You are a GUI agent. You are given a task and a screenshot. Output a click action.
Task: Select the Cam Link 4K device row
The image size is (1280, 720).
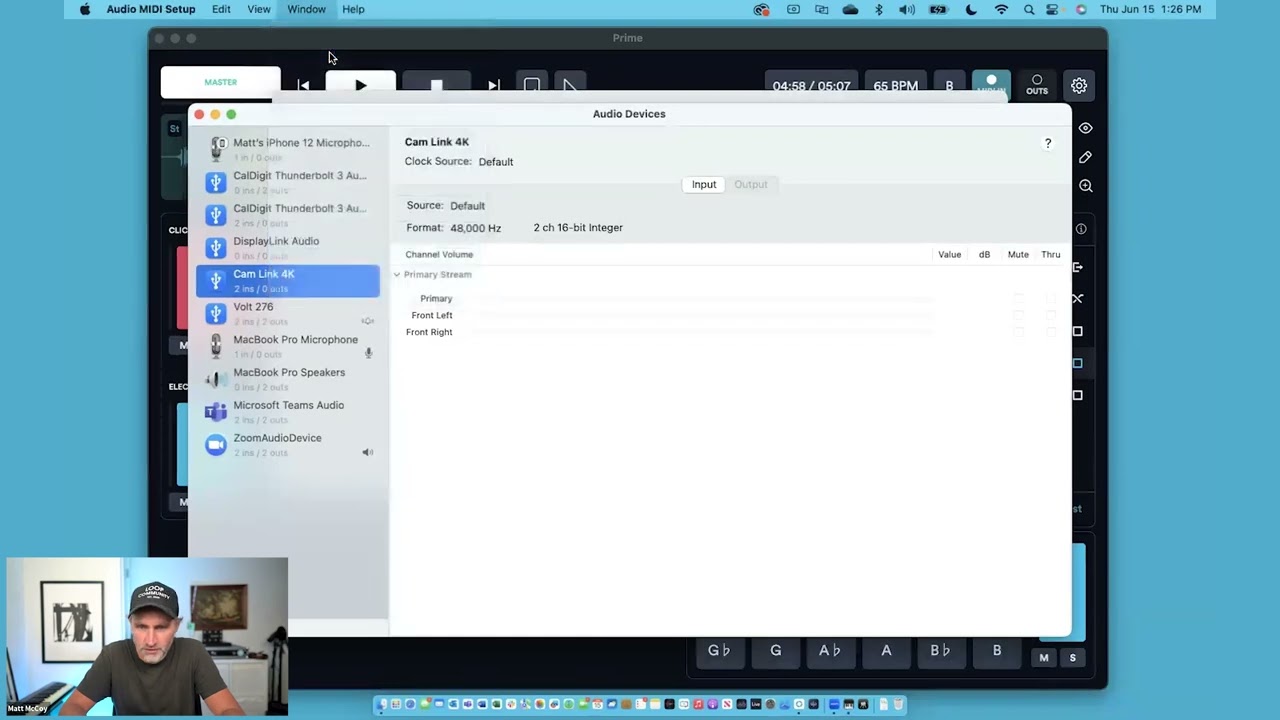pyautogui.click(x=288, y=281)
